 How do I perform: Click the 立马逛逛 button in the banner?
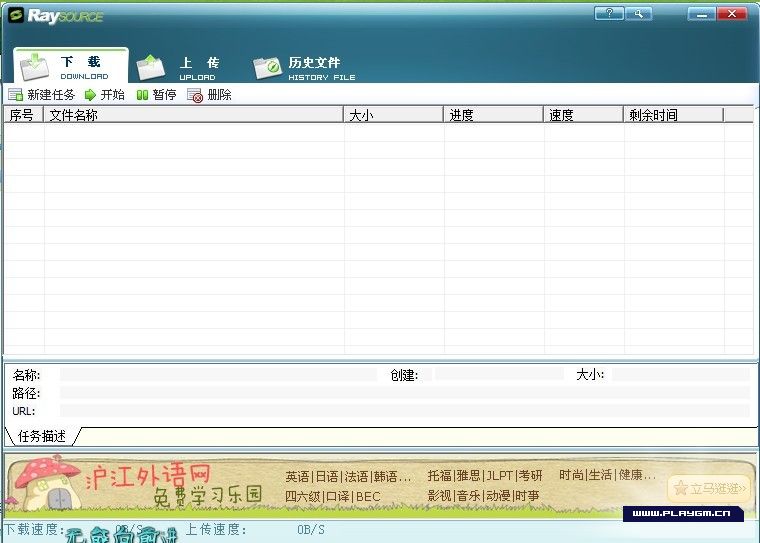tap(709, 488)
